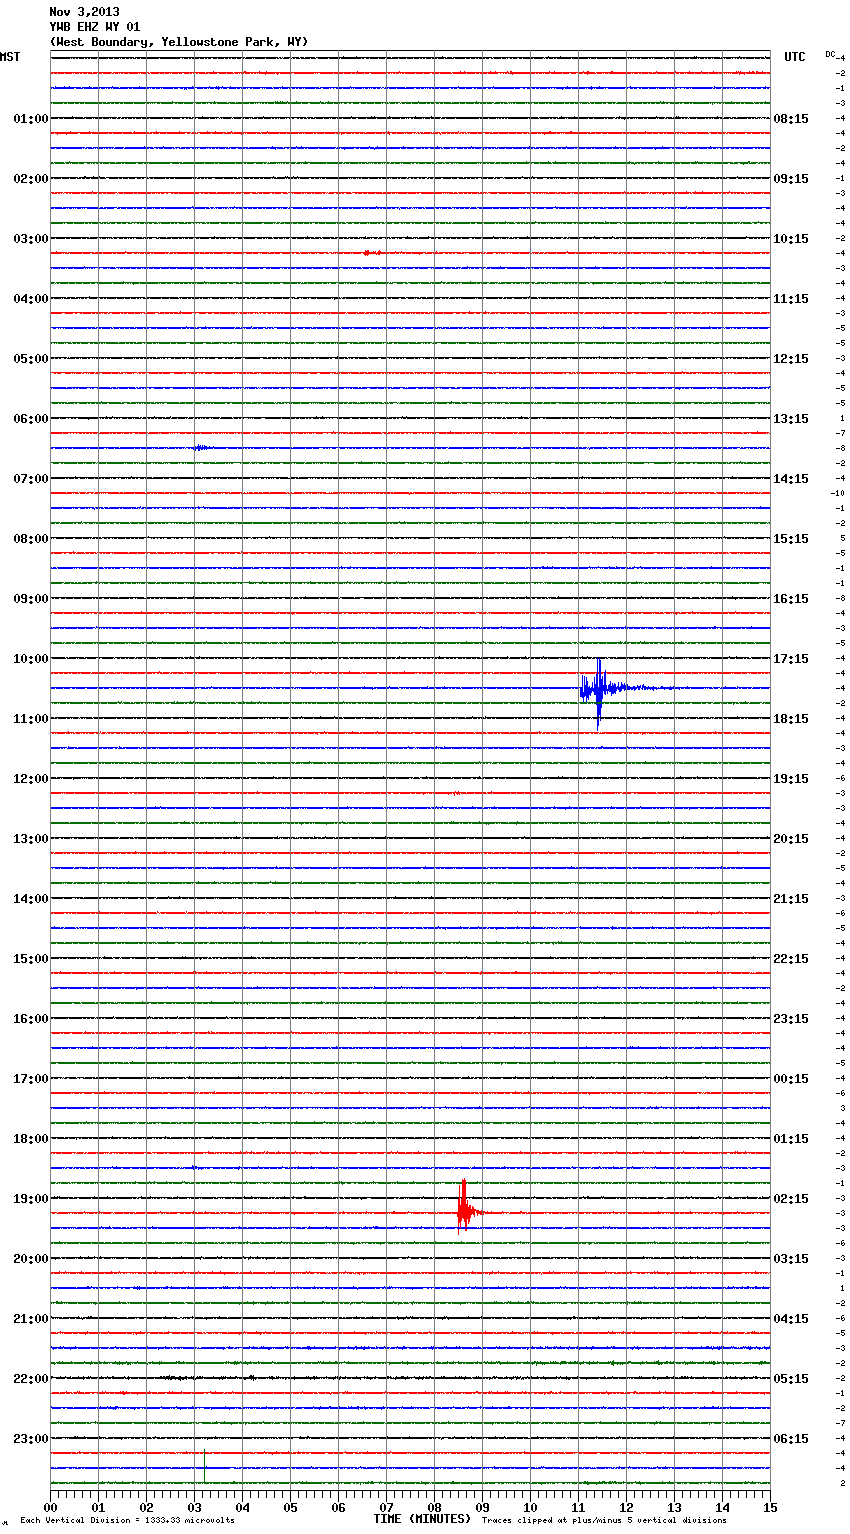Click the "17:15" UTC time label
The width and height of the screenshot is (850, 1534).
pos(791,659)
